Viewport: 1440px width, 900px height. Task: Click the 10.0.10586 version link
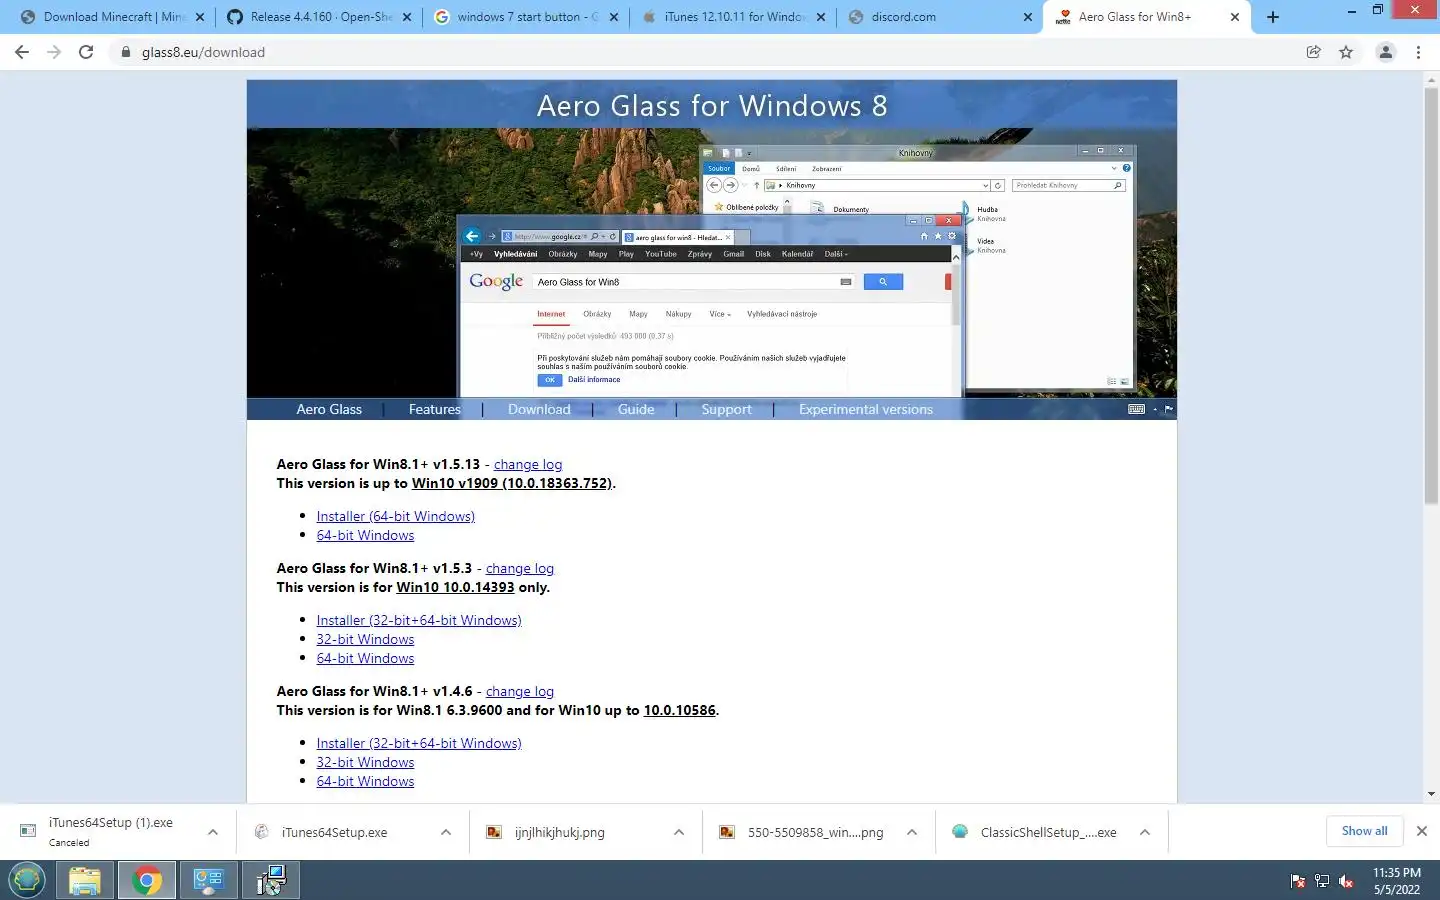(x=679, y=710)
